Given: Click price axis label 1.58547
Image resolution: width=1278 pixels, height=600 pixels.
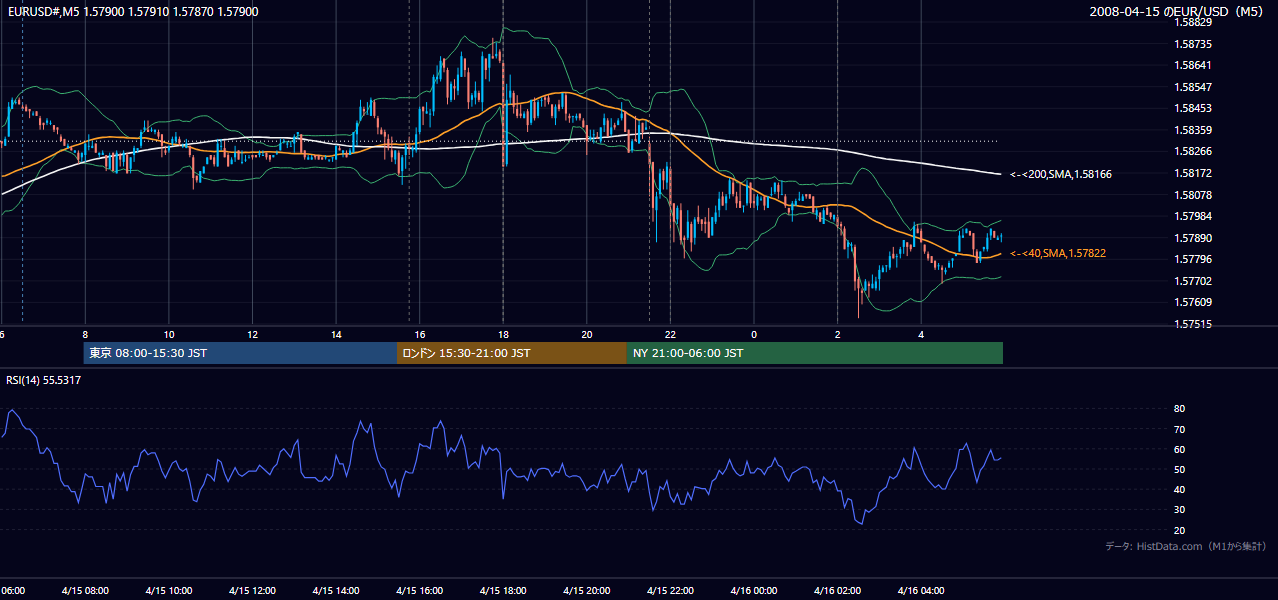Looking at the screenshot, I should pyautogui.click(x=1195, y=87).
